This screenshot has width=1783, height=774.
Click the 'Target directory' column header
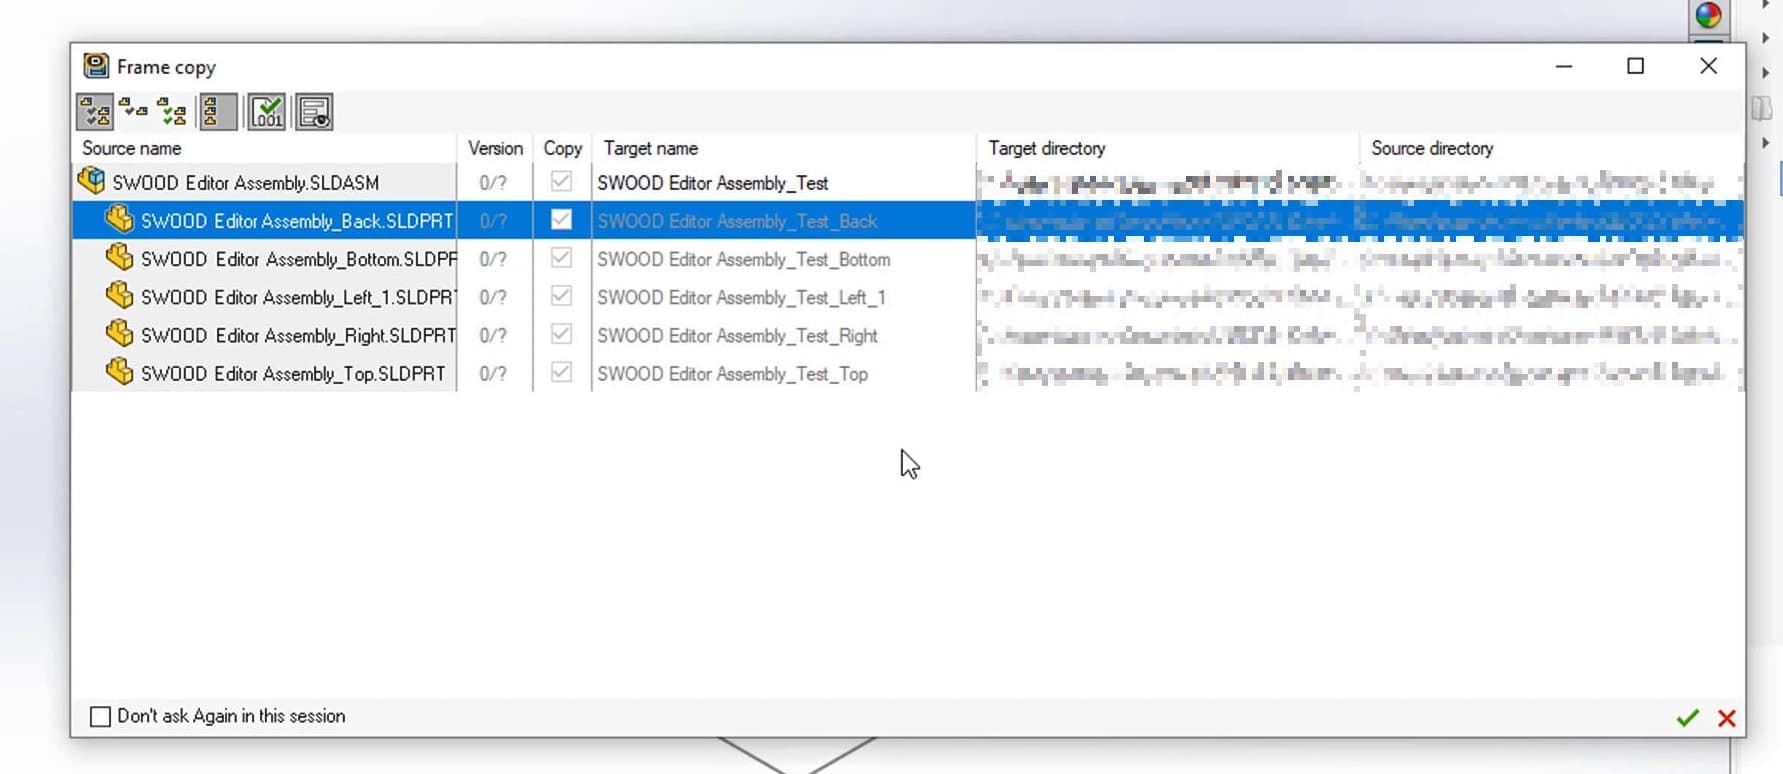(x=1046, y=148)
